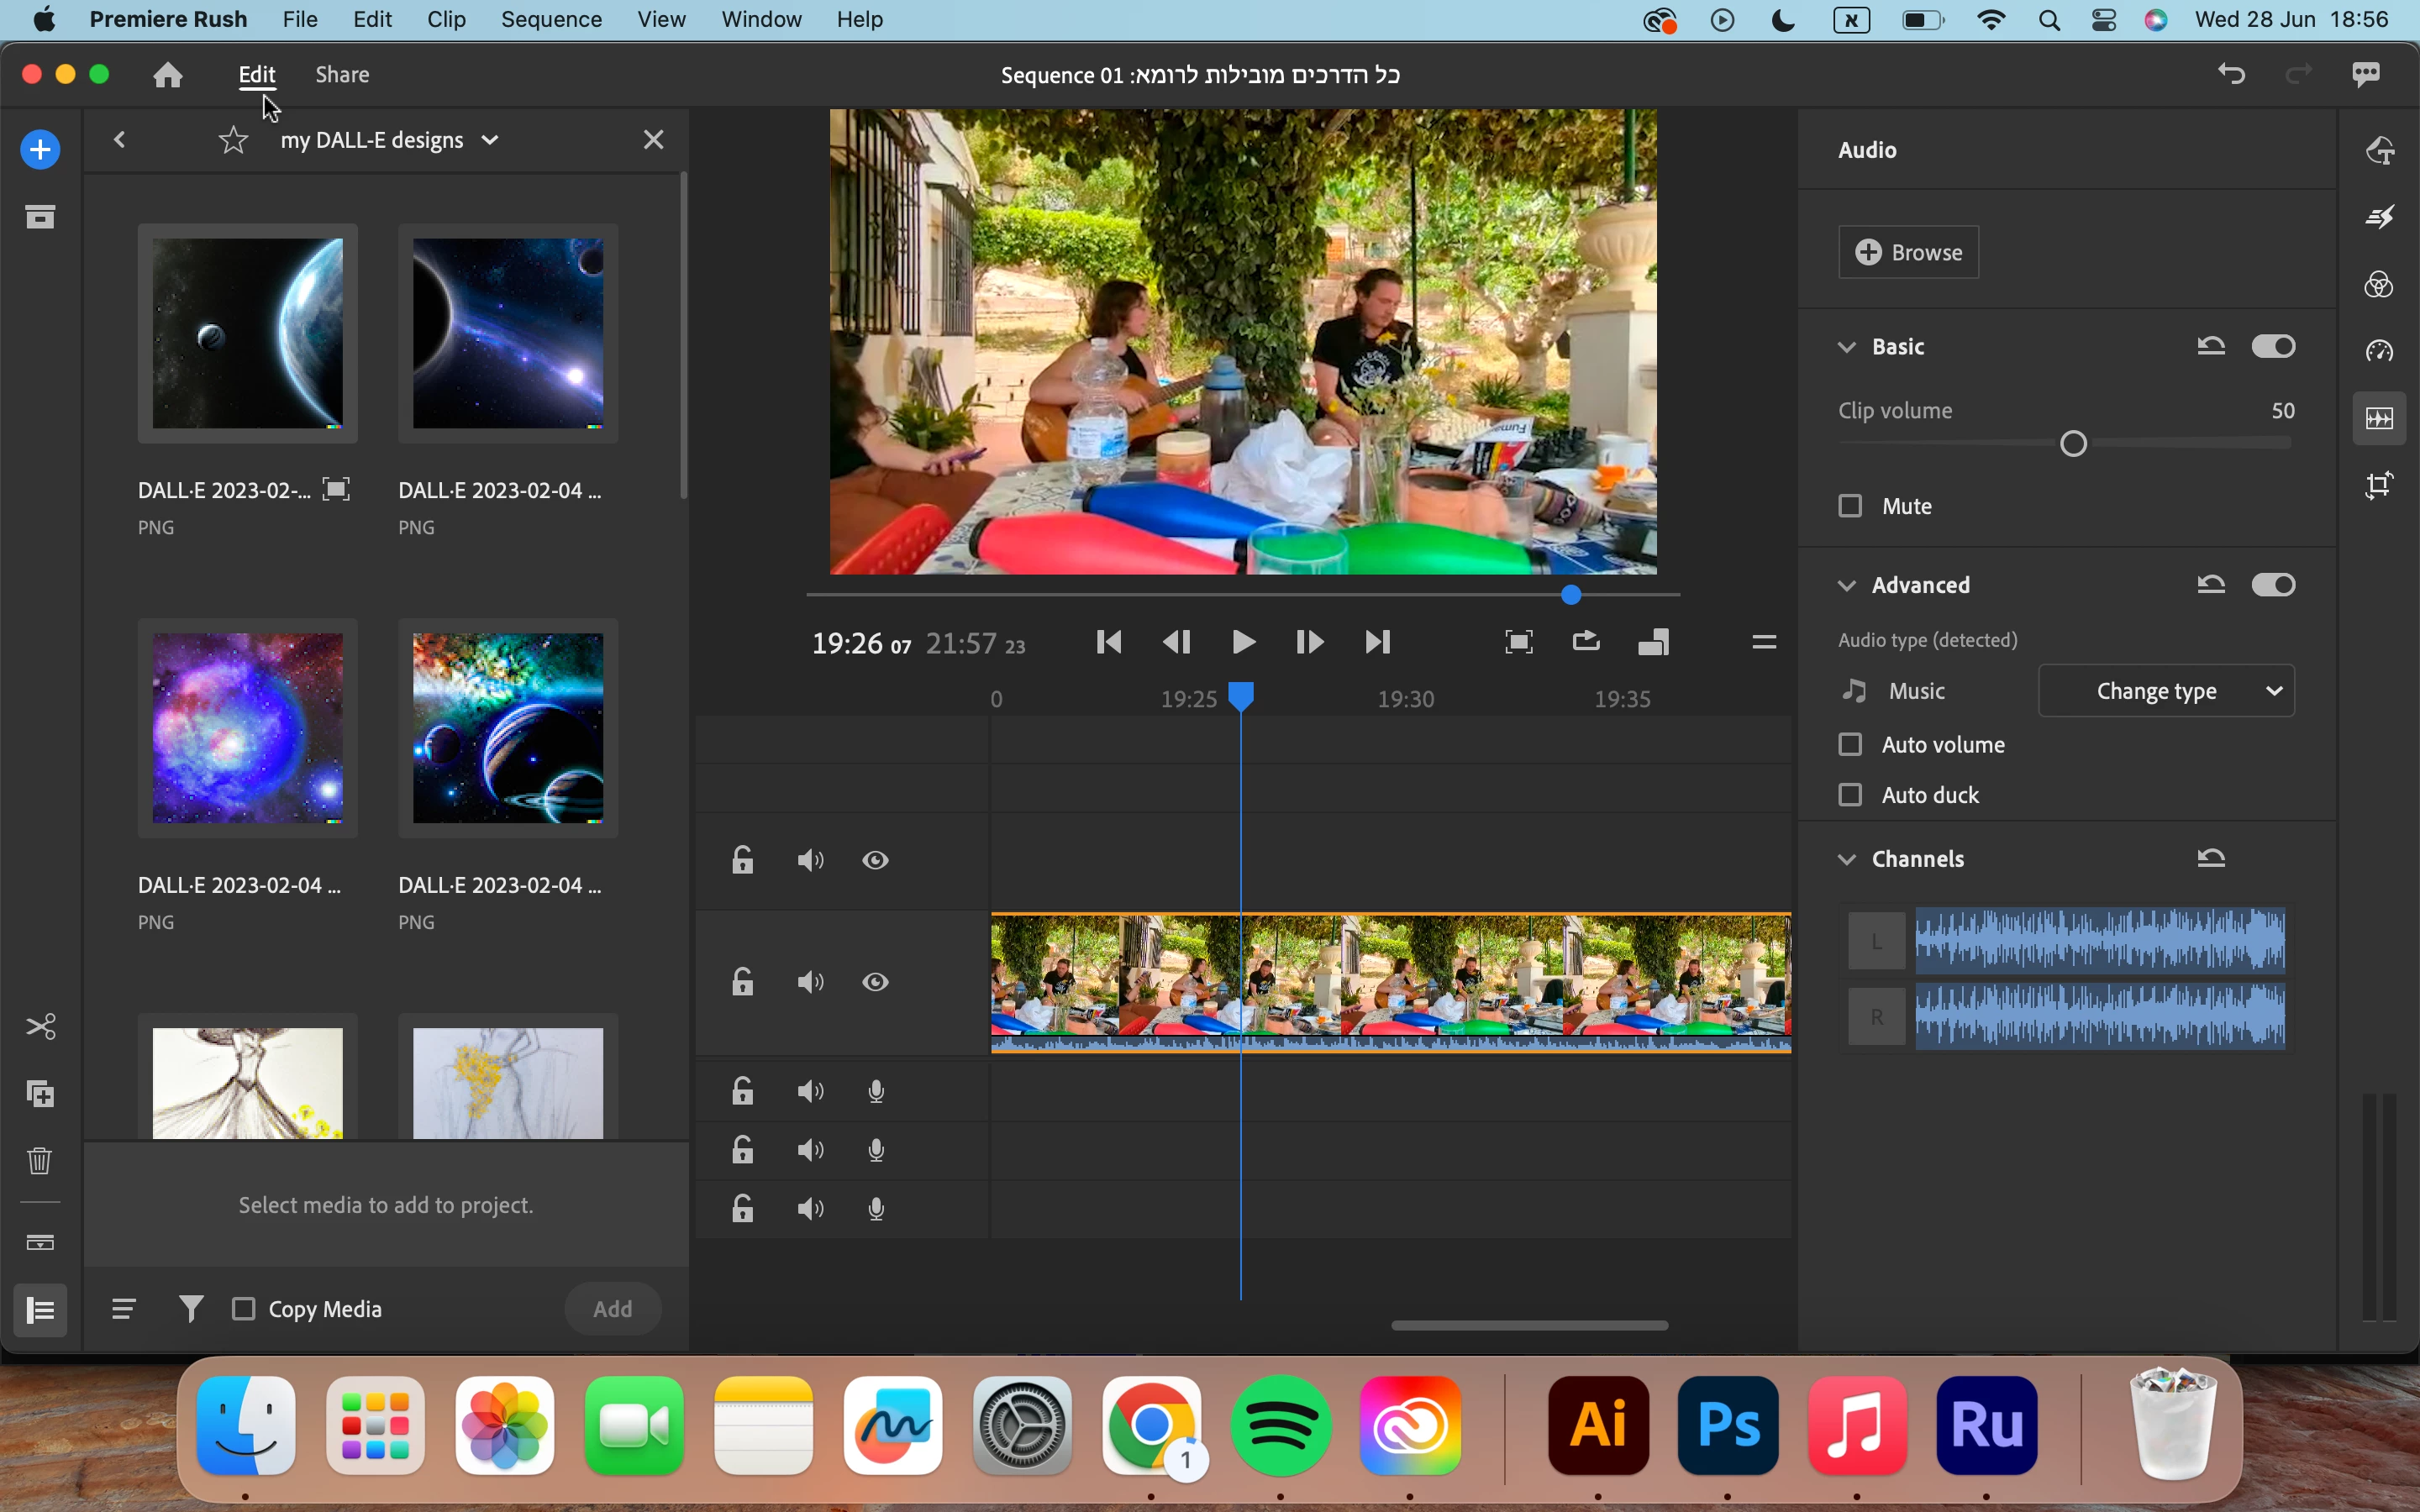Open the Change type dropdown
2420x1512 pixels.
click(x=2166, y=691)
